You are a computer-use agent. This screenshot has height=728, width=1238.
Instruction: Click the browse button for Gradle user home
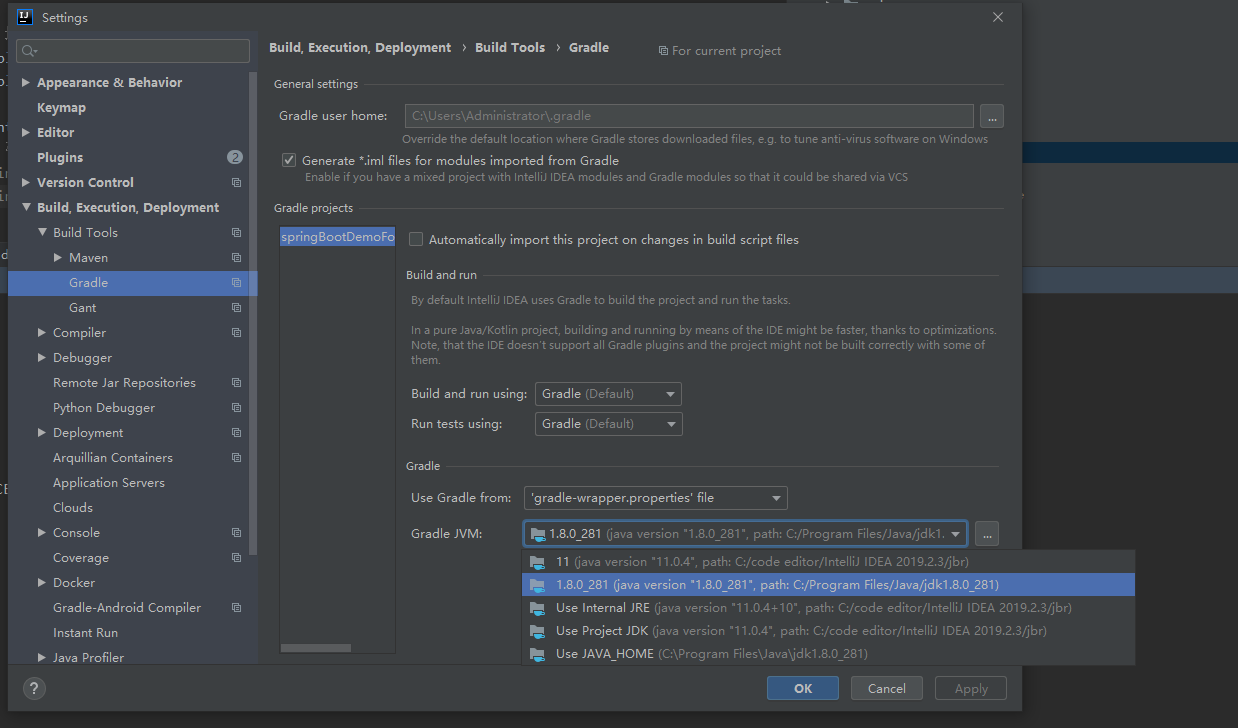pyautogui.click(x=991, y=116)
